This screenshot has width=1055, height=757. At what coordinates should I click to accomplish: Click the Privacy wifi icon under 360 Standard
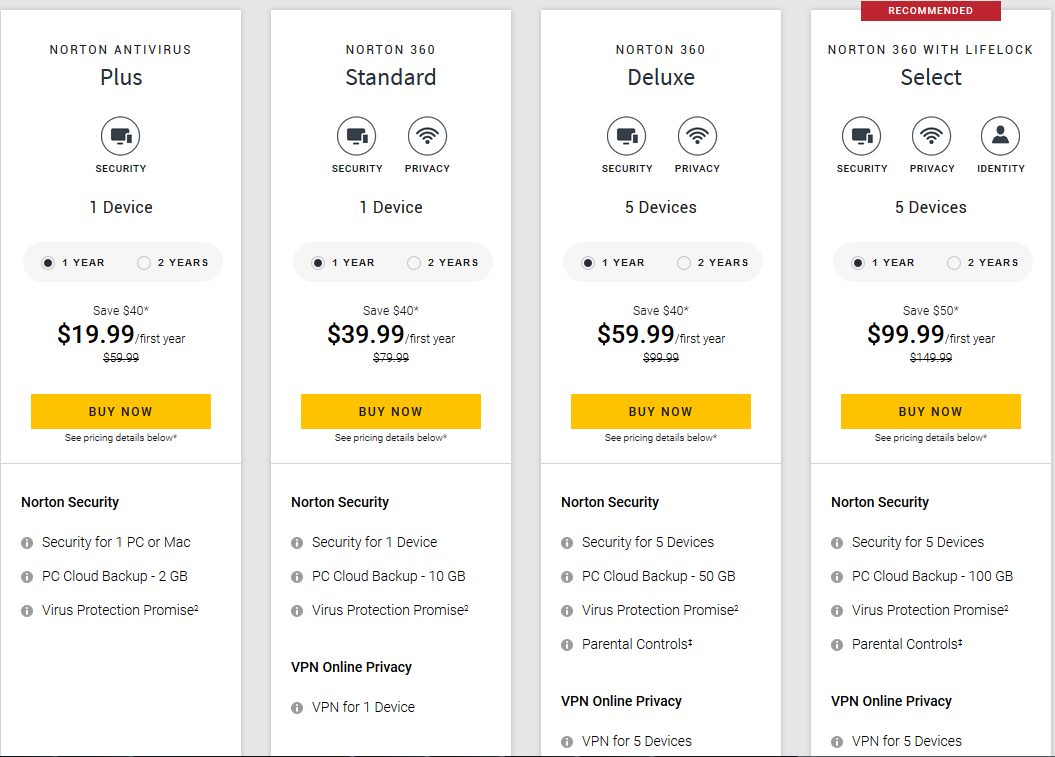point(427,136)
